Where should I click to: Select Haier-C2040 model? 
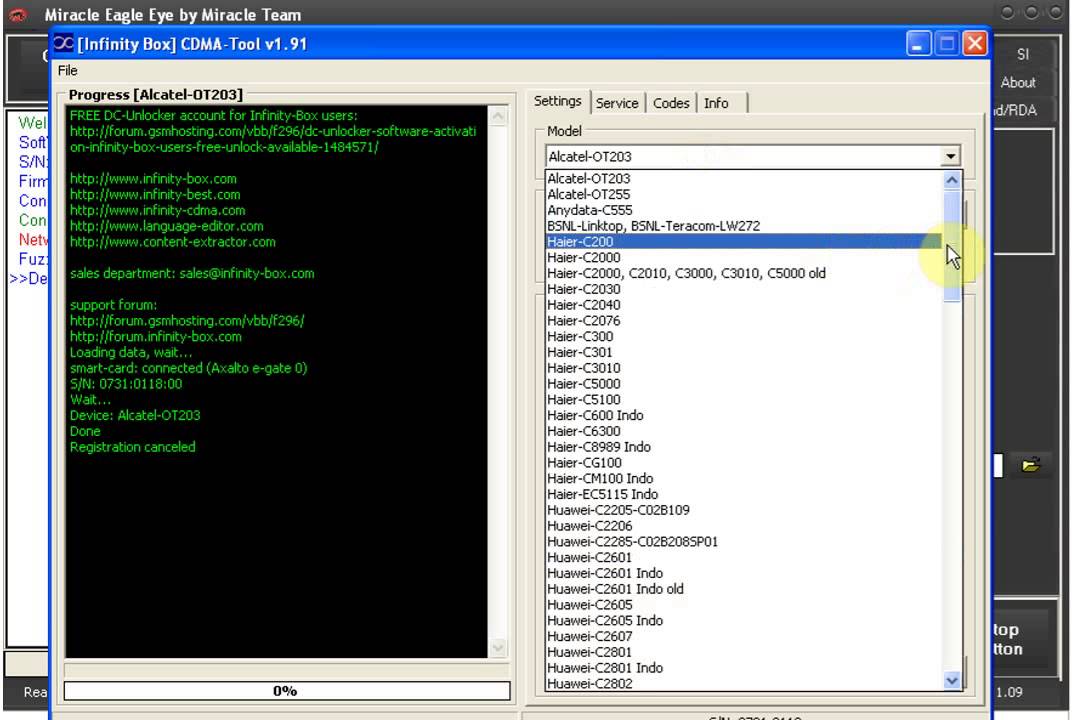click(743, 305)
